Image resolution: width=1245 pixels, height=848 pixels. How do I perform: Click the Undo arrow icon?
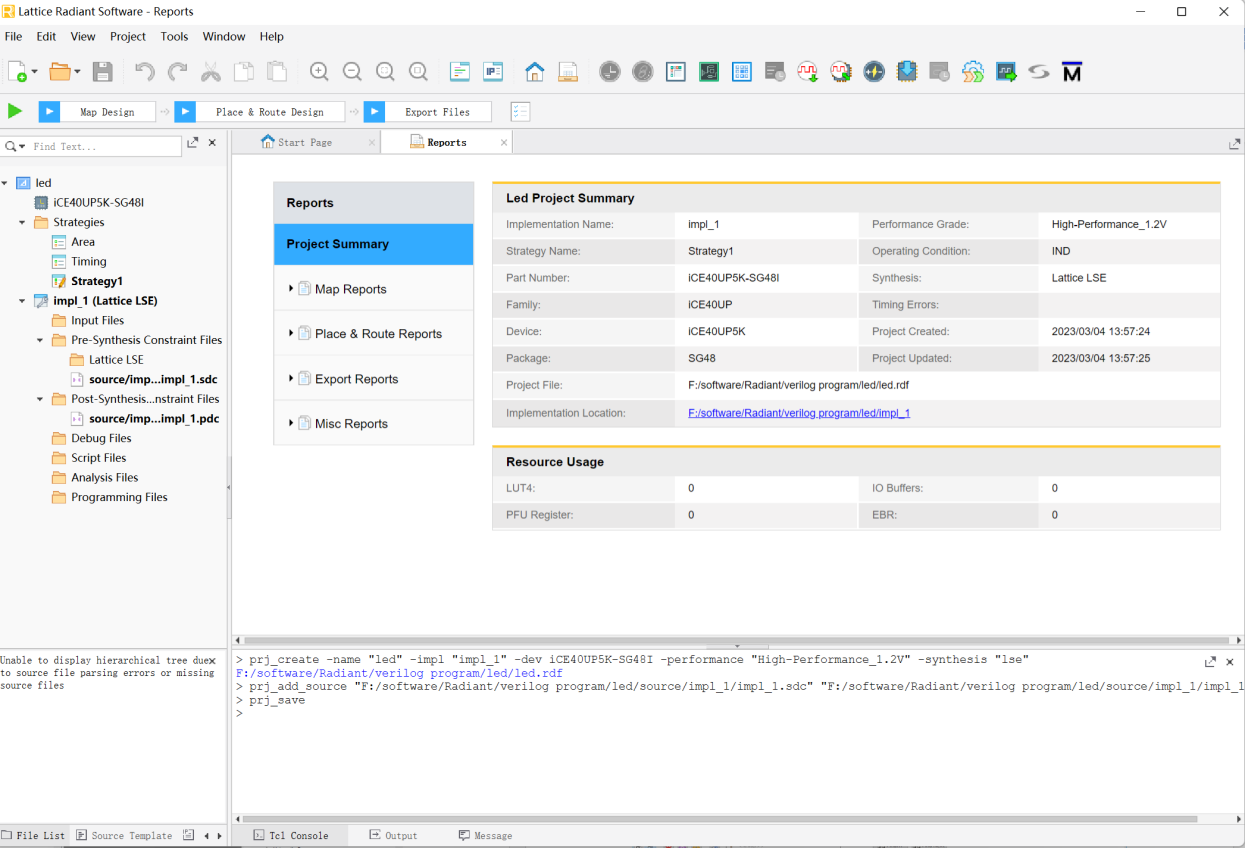pos(145,72)
